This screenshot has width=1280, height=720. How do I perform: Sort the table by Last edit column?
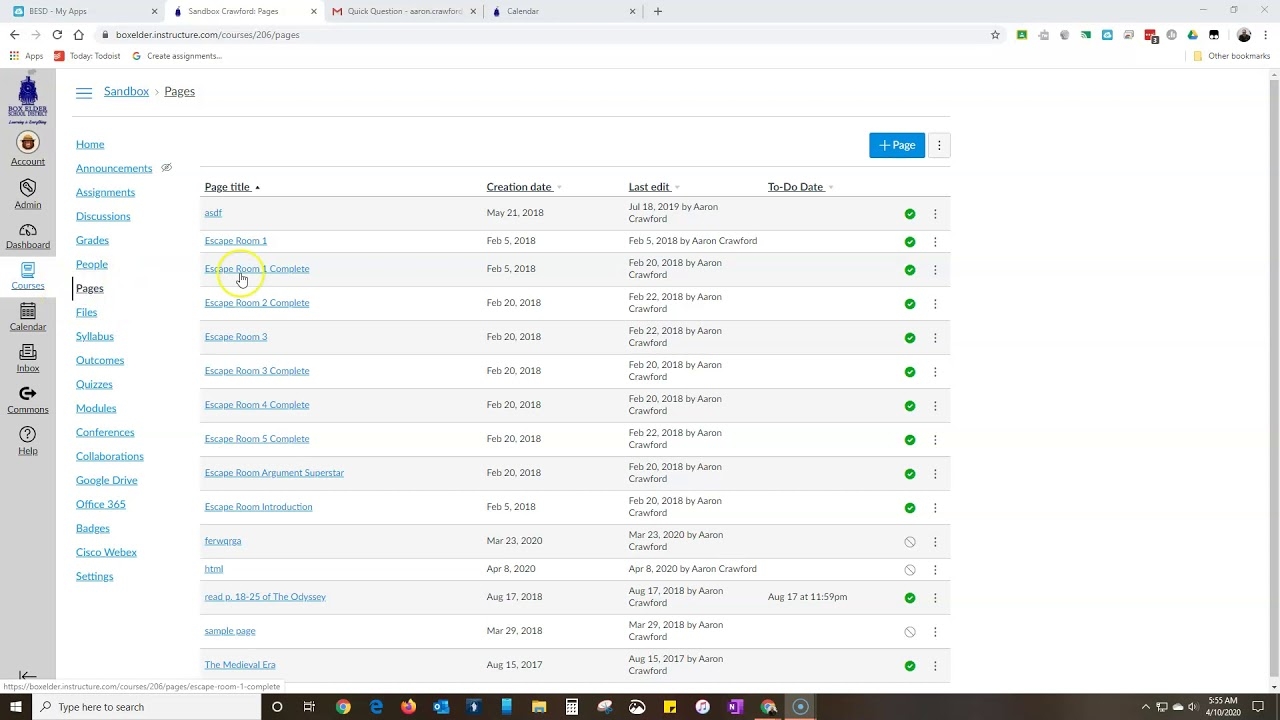tap(648, 187)
